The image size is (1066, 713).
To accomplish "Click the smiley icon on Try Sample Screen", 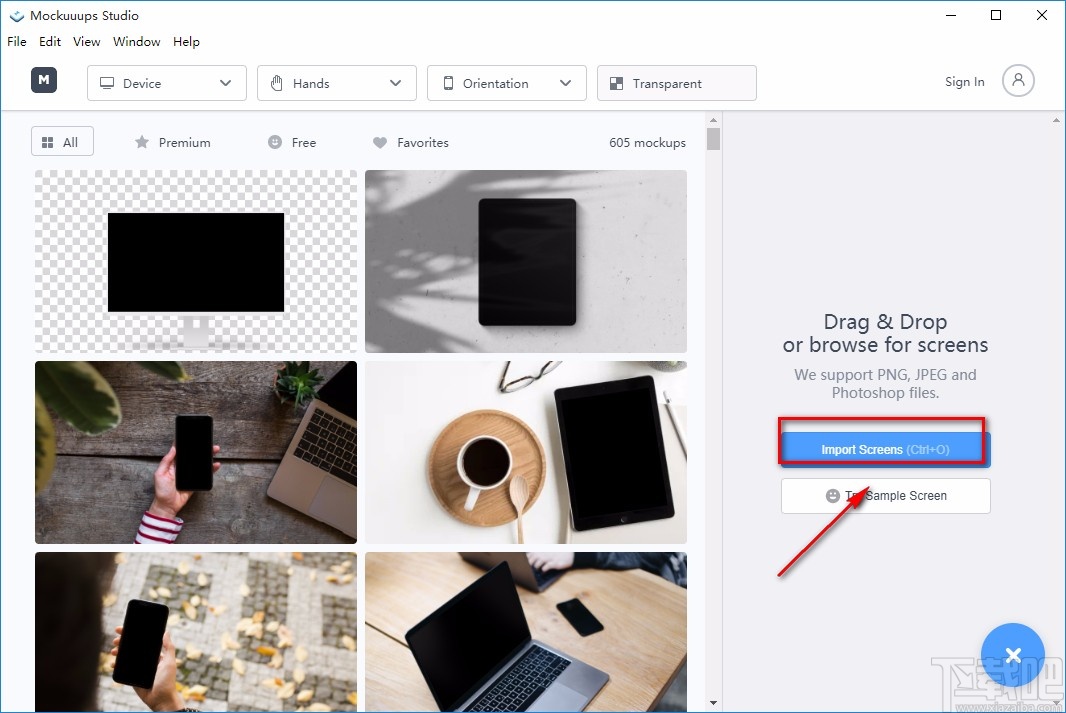I will pos(833,495).
